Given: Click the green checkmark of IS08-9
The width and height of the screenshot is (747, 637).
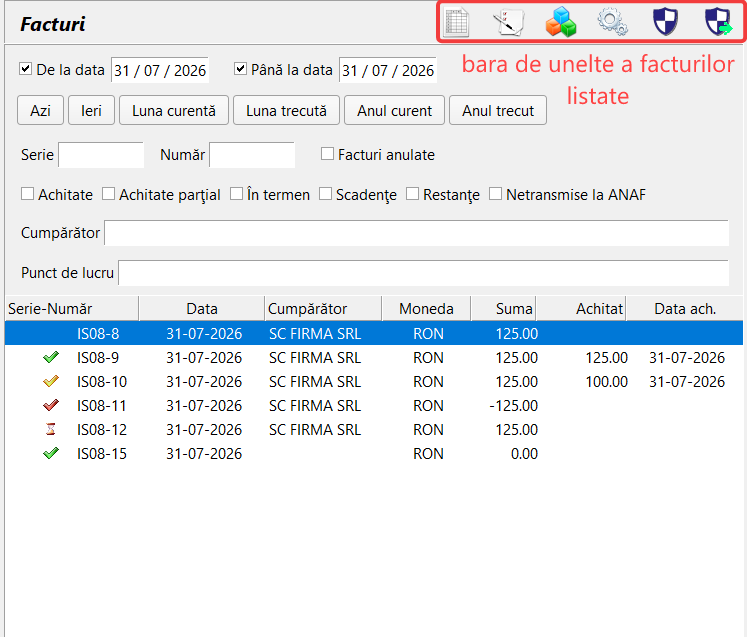Looking at the screenshot, I should (x=50, y=357).
